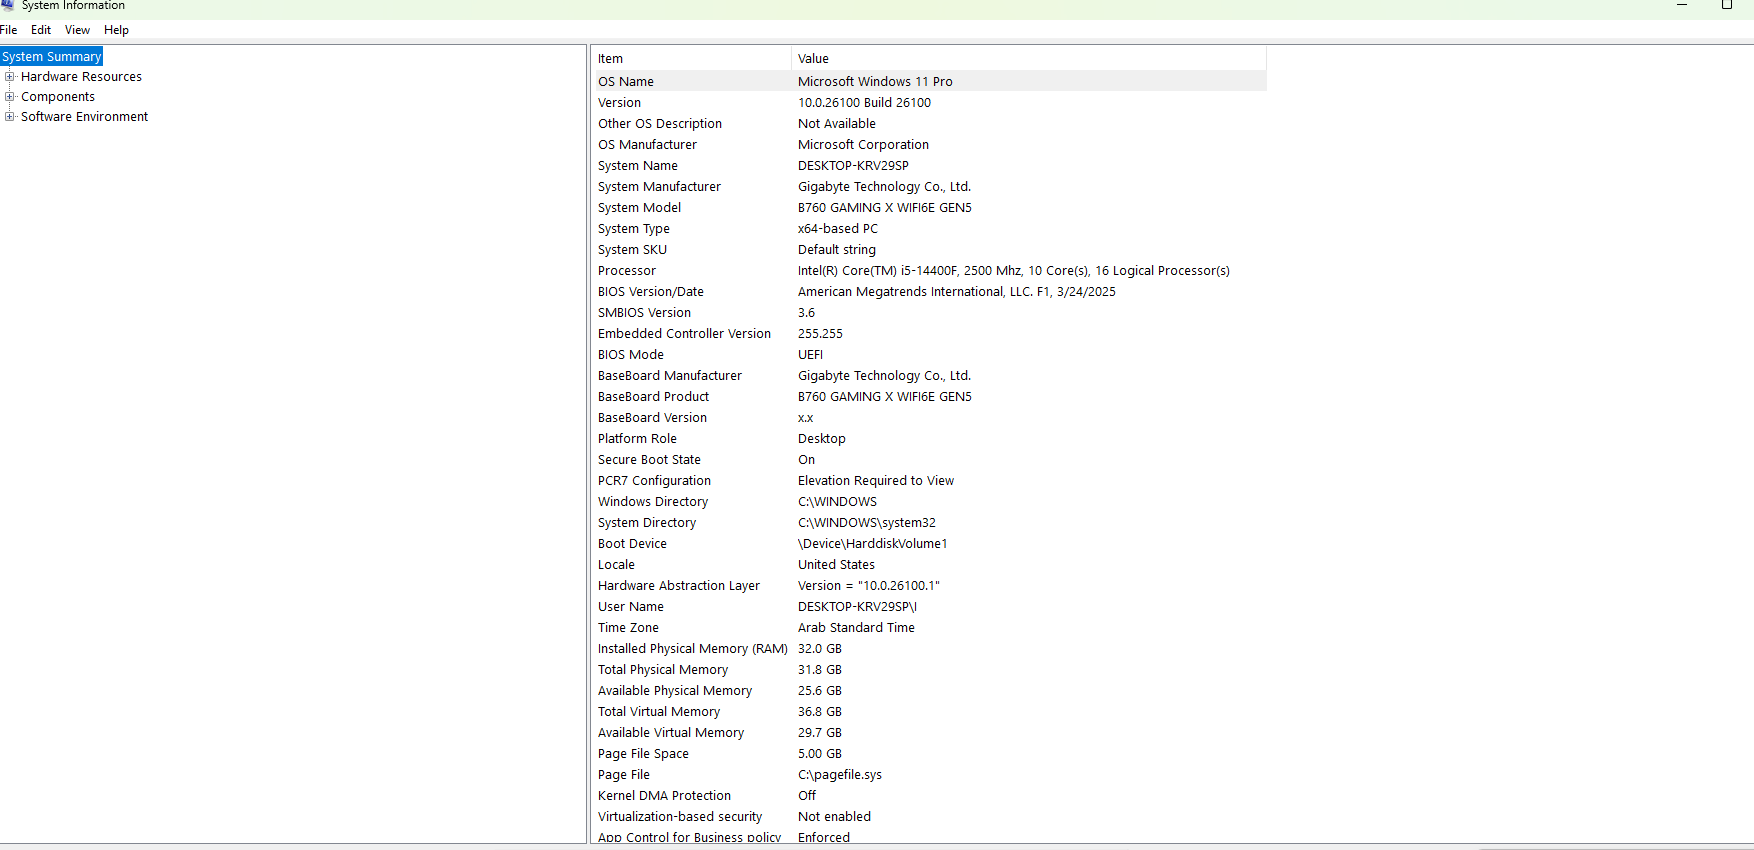Select the Components tree item

tap(58, 97)
